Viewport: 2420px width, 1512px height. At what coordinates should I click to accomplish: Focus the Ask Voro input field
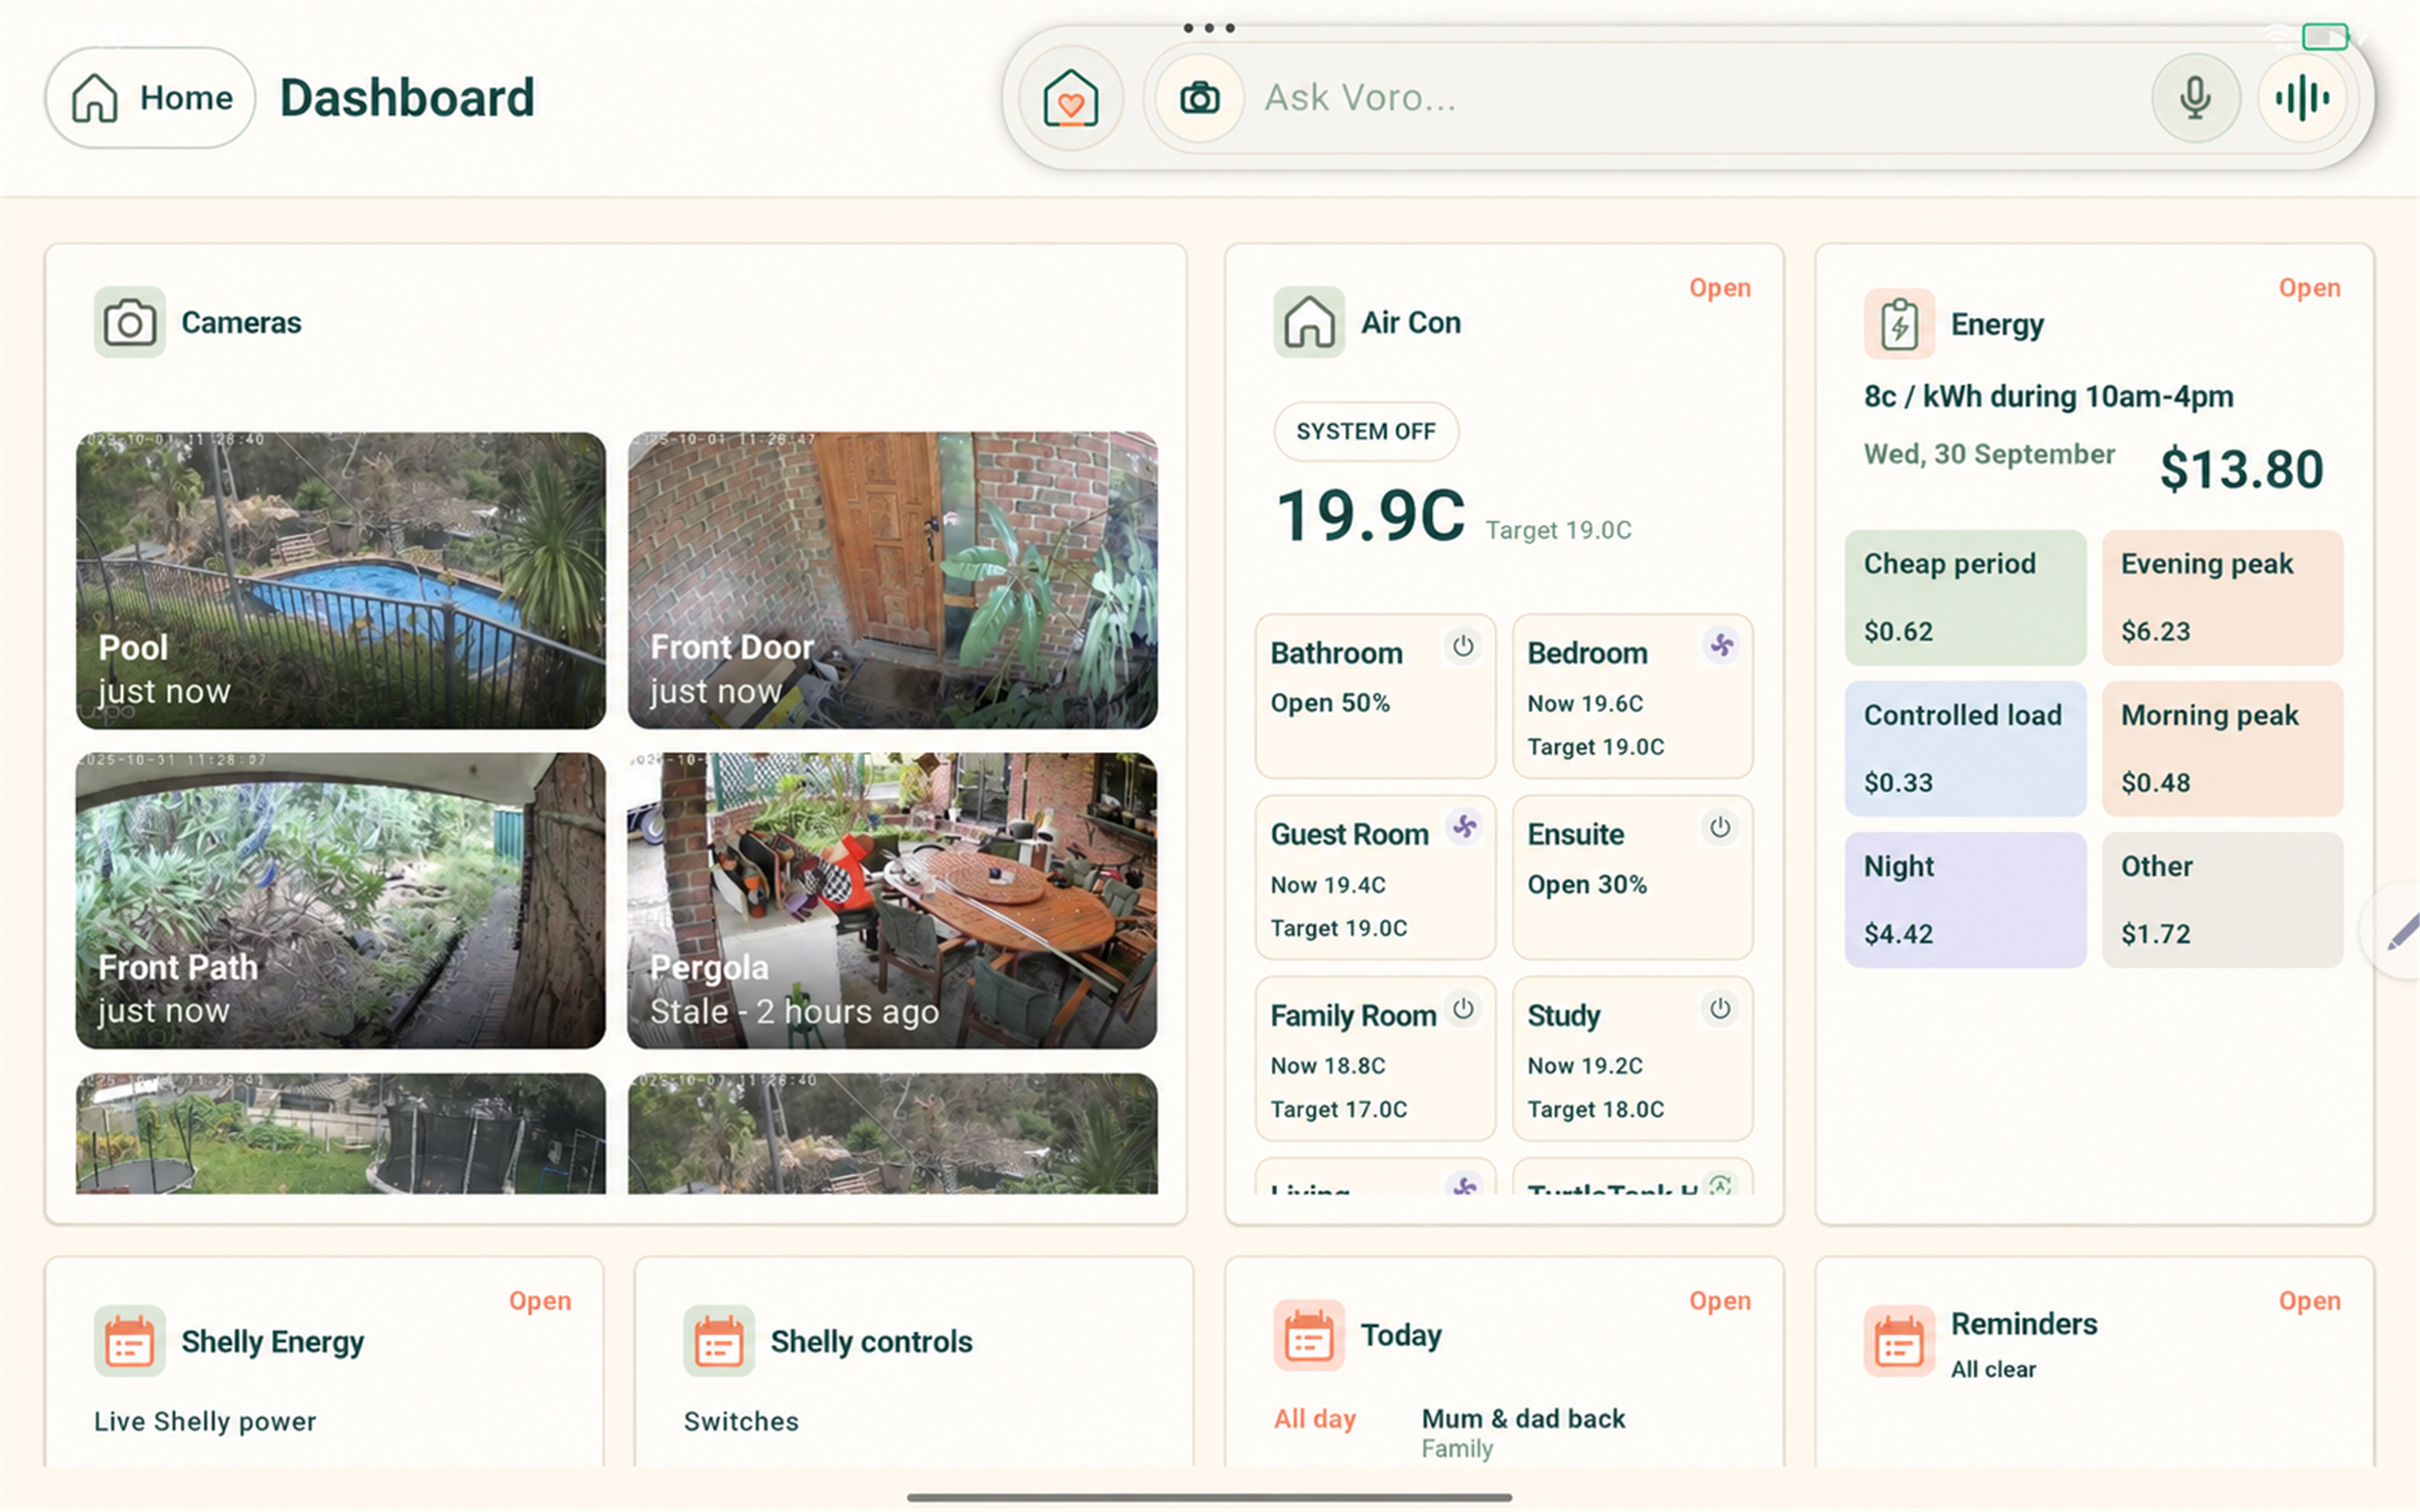(x=1700, y=98)
